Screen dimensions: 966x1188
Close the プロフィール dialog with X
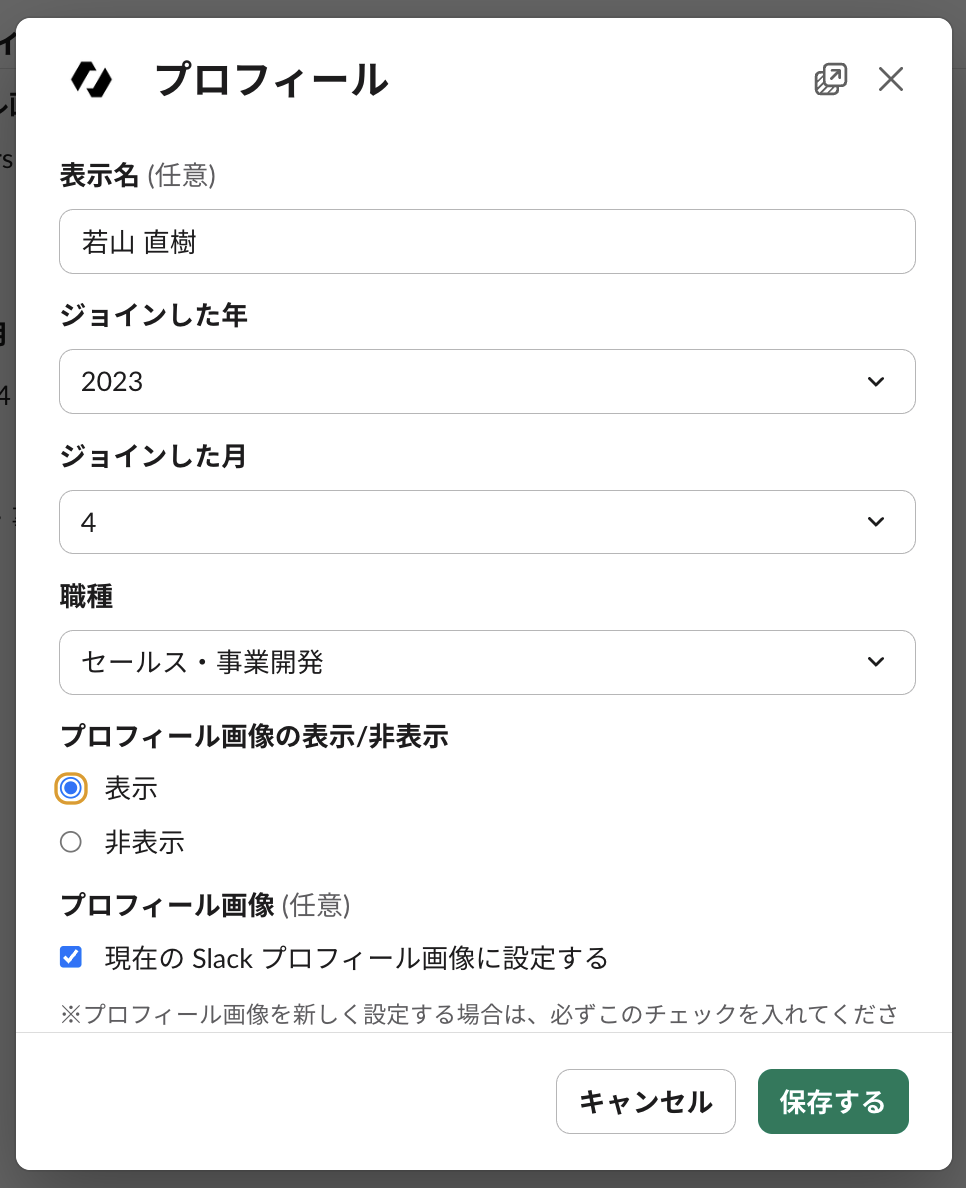890,79
